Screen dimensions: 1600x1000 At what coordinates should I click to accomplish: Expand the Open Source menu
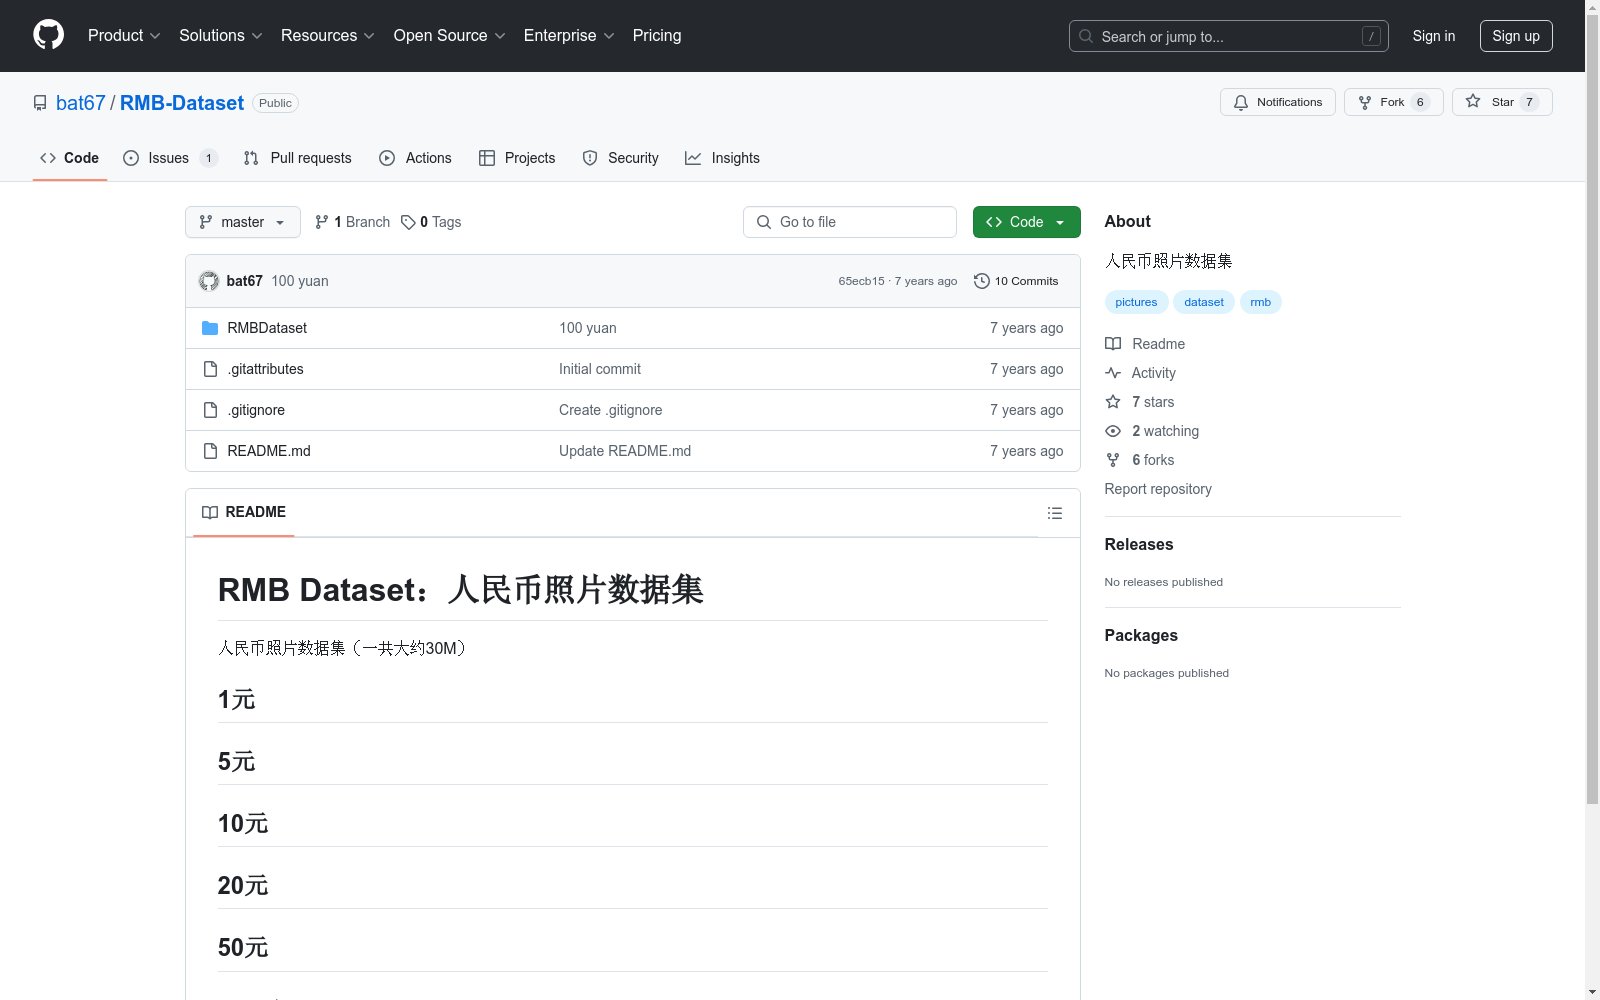(x=450, y=35)
